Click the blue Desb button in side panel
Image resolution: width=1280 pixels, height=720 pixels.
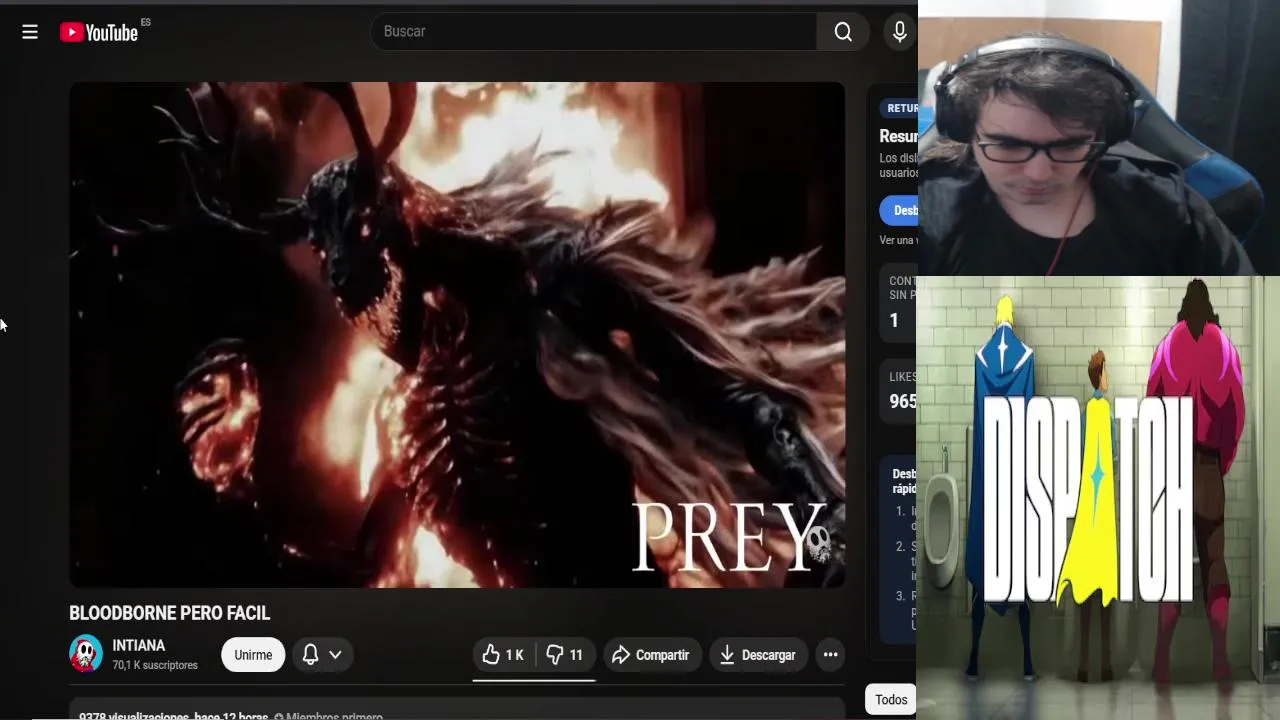899,210
